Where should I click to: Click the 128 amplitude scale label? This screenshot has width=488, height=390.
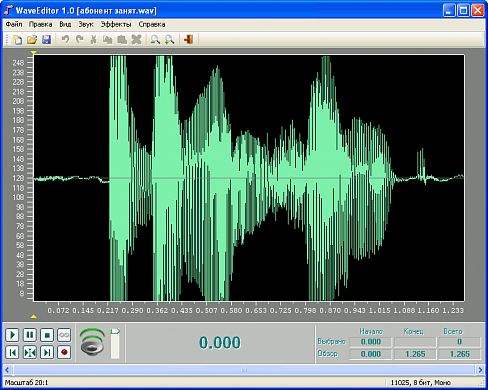pos(18,178)
